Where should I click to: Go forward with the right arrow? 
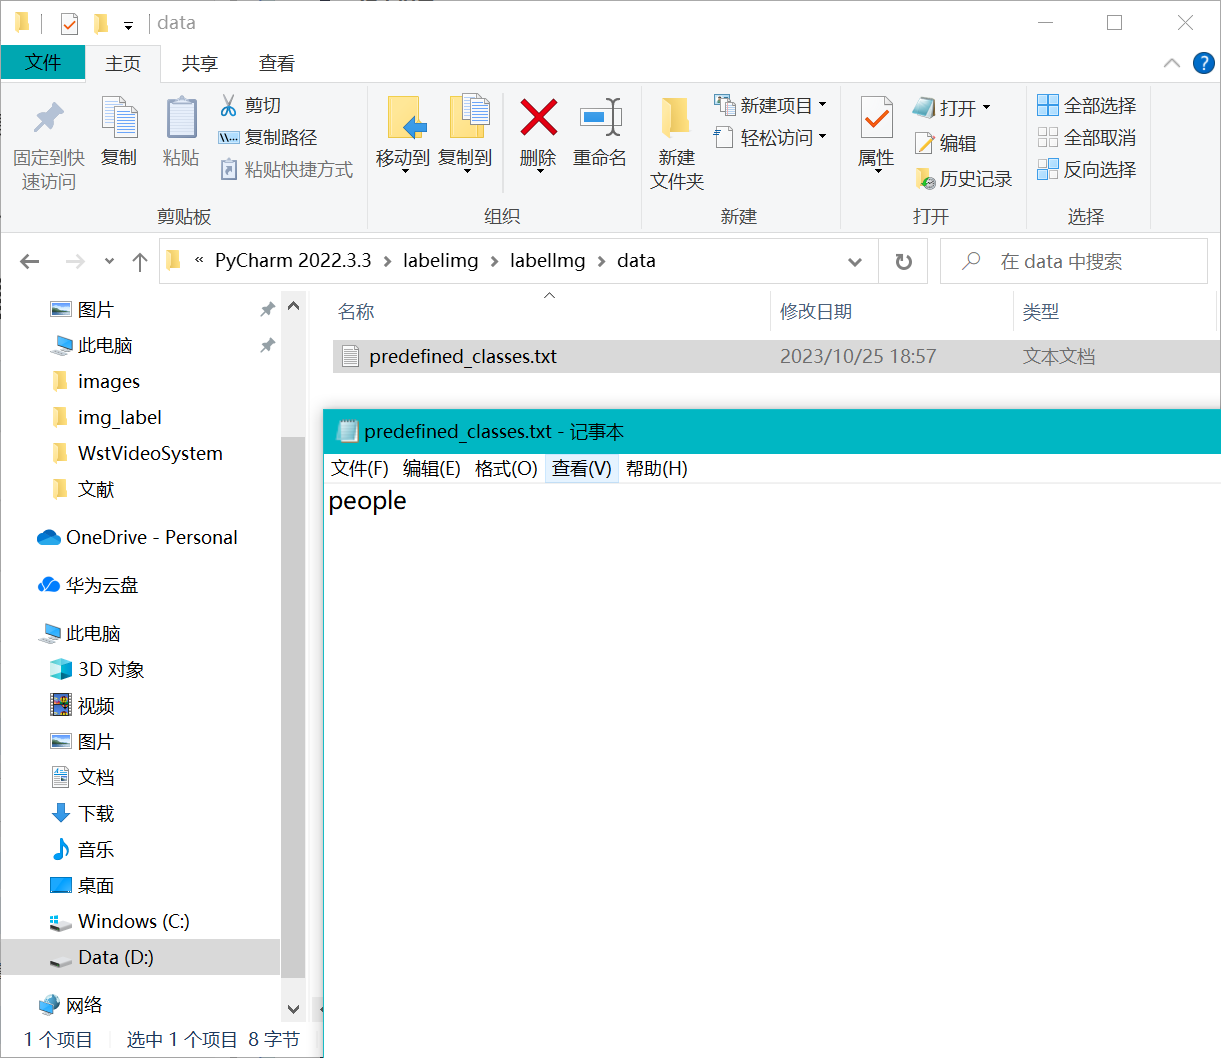click(x=75, y=261)
